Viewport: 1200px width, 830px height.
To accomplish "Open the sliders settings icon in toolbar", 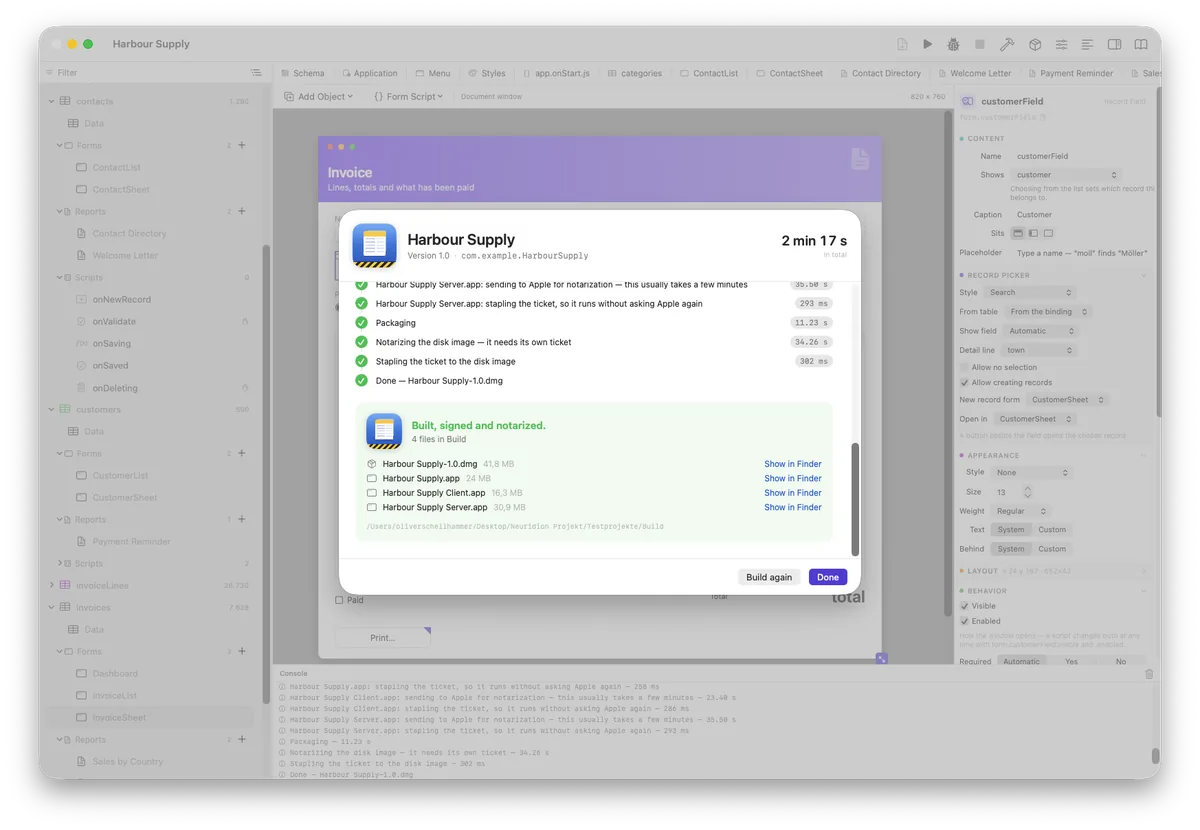I will point(1061,44).
